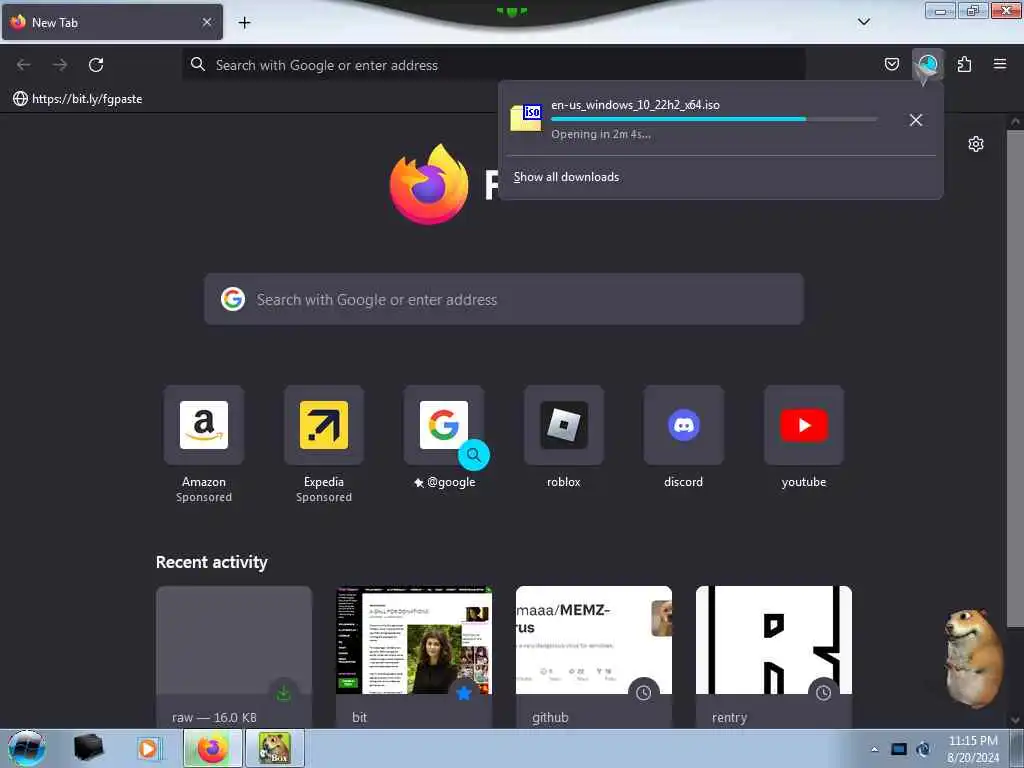Click the forward navigation arrow

(60, 65)
